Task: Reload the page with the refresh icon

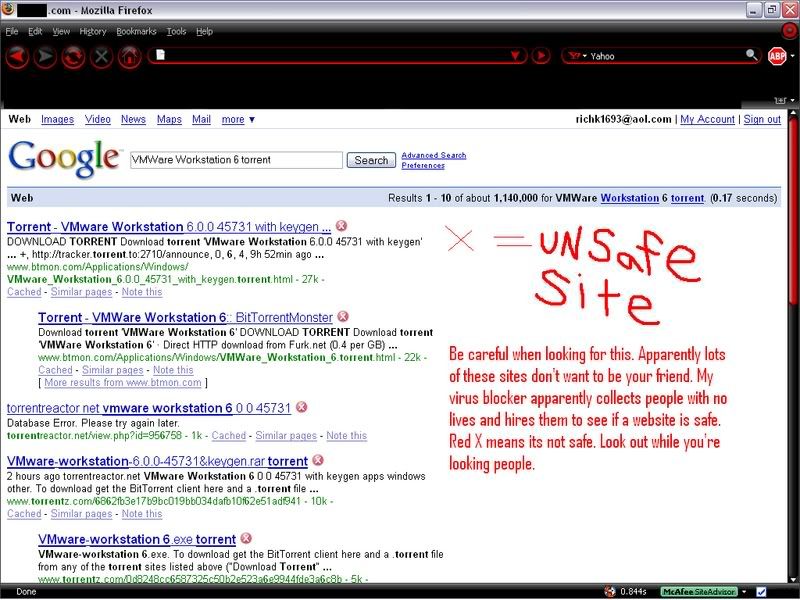Action: tap(73, 56)
